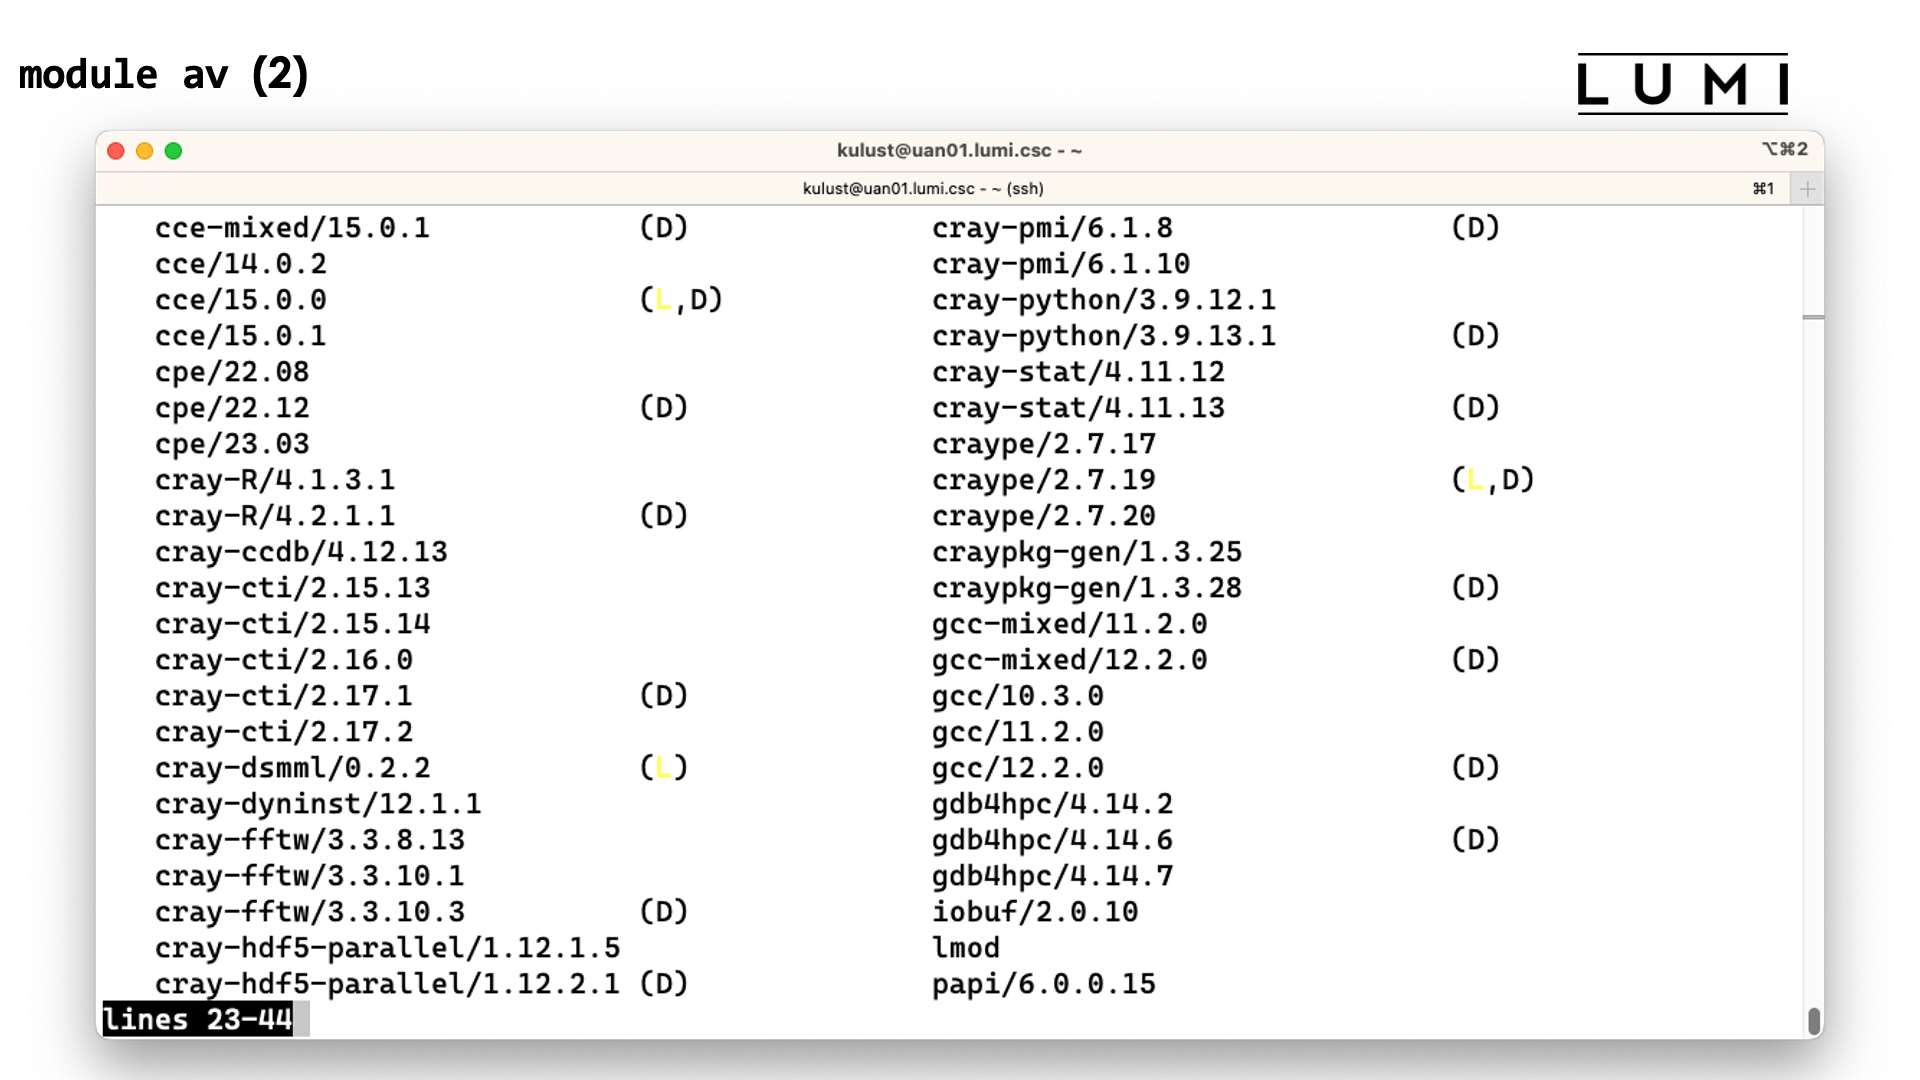The image size is (1920, 1080).
Task: Click the 'module av (2)' slide title
Action: coord(164,75)
